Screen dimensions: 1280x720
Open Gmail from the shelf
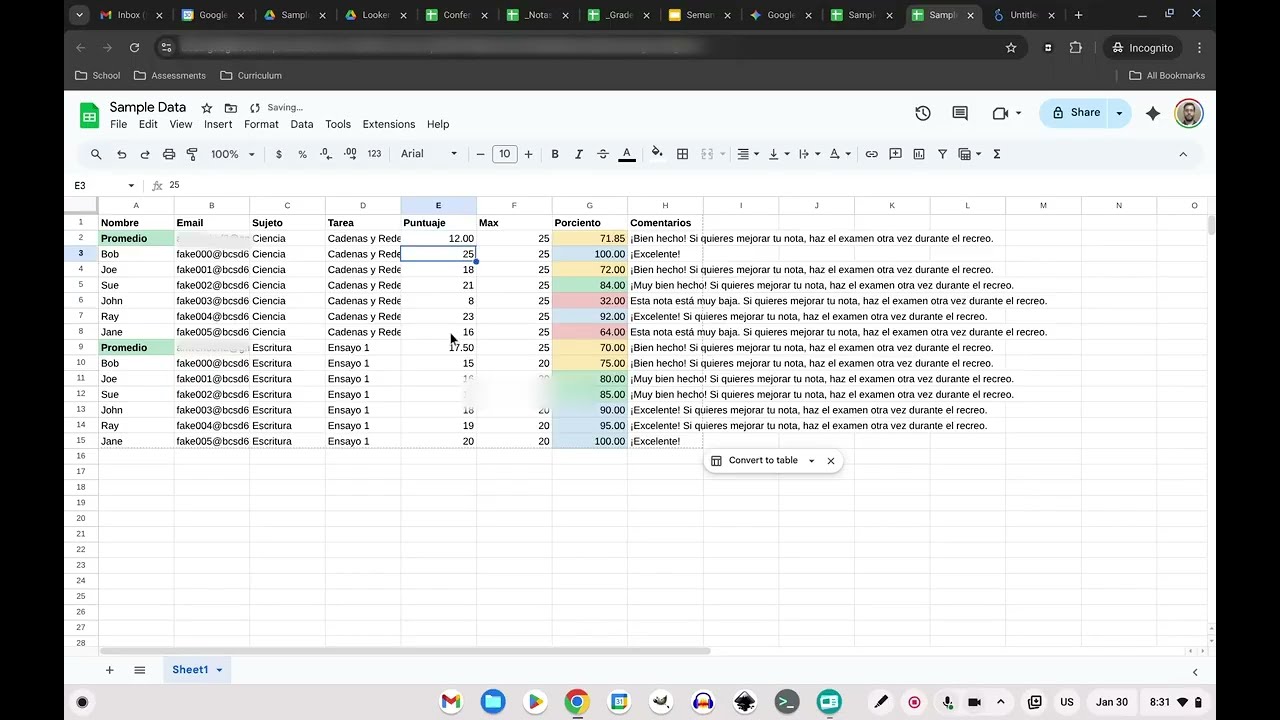pos(451,702)
